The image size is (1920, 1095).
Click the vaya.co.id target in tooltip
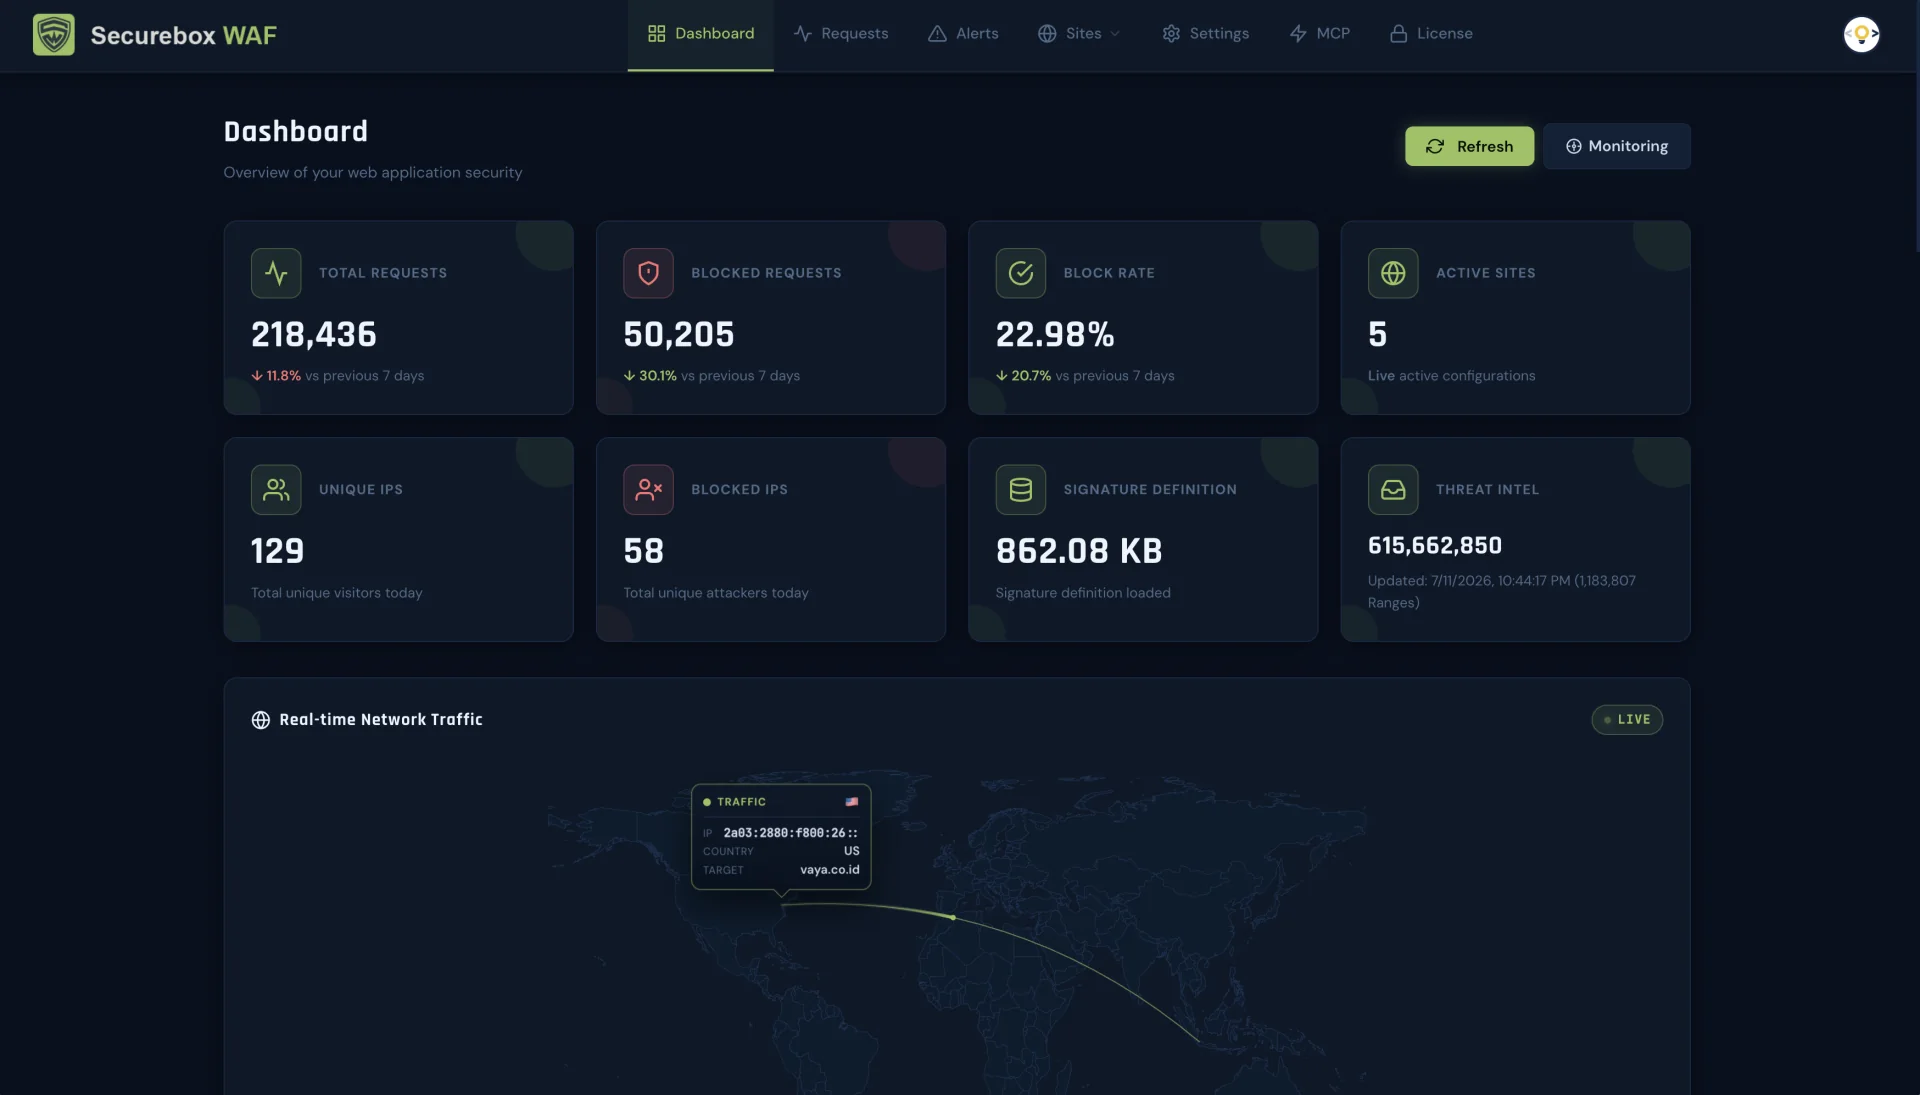(829, 870)
